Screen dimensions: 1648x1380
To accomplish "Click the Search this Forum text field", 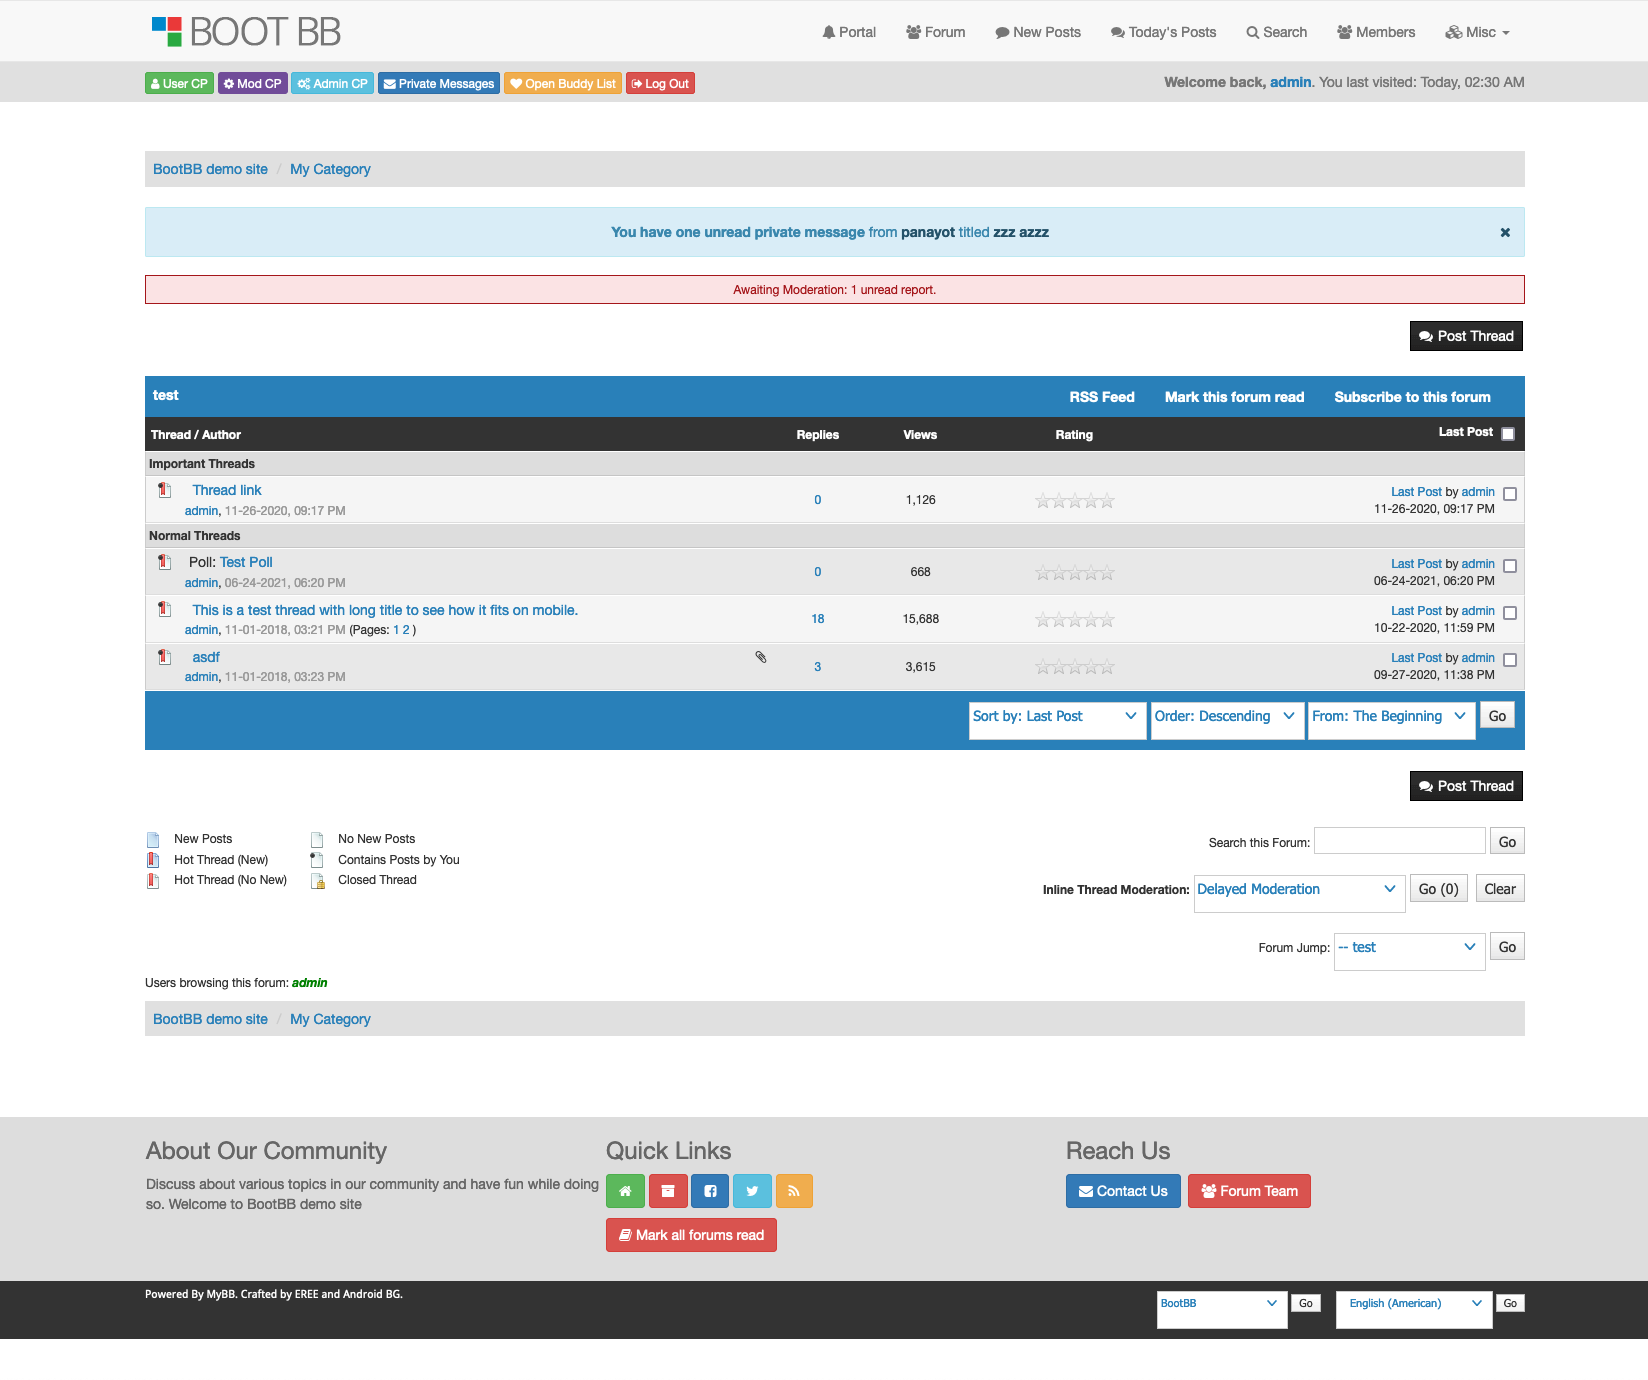I will [1399, 841].
